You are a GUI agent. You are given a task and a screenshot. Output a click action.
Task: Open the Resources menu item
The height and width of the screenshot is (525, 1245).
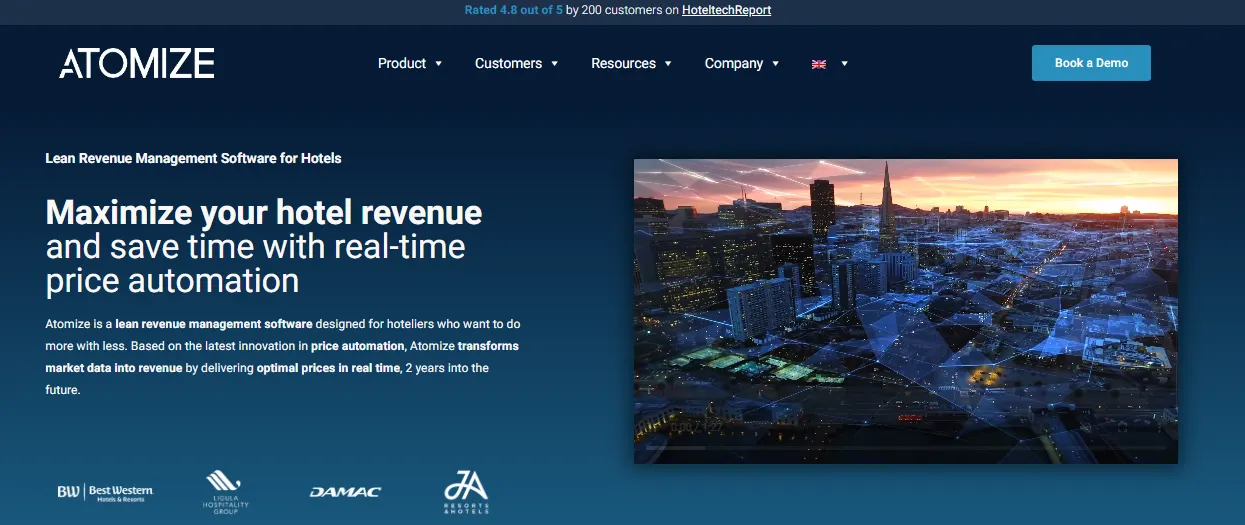(x=623, y=63)
